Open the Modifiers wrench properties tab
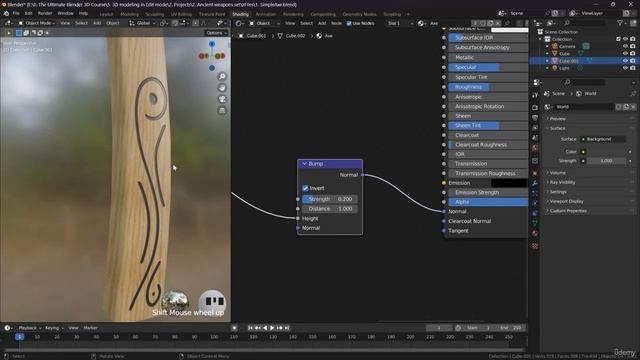Screen dimensions: 640x360 tap(535, 183)
